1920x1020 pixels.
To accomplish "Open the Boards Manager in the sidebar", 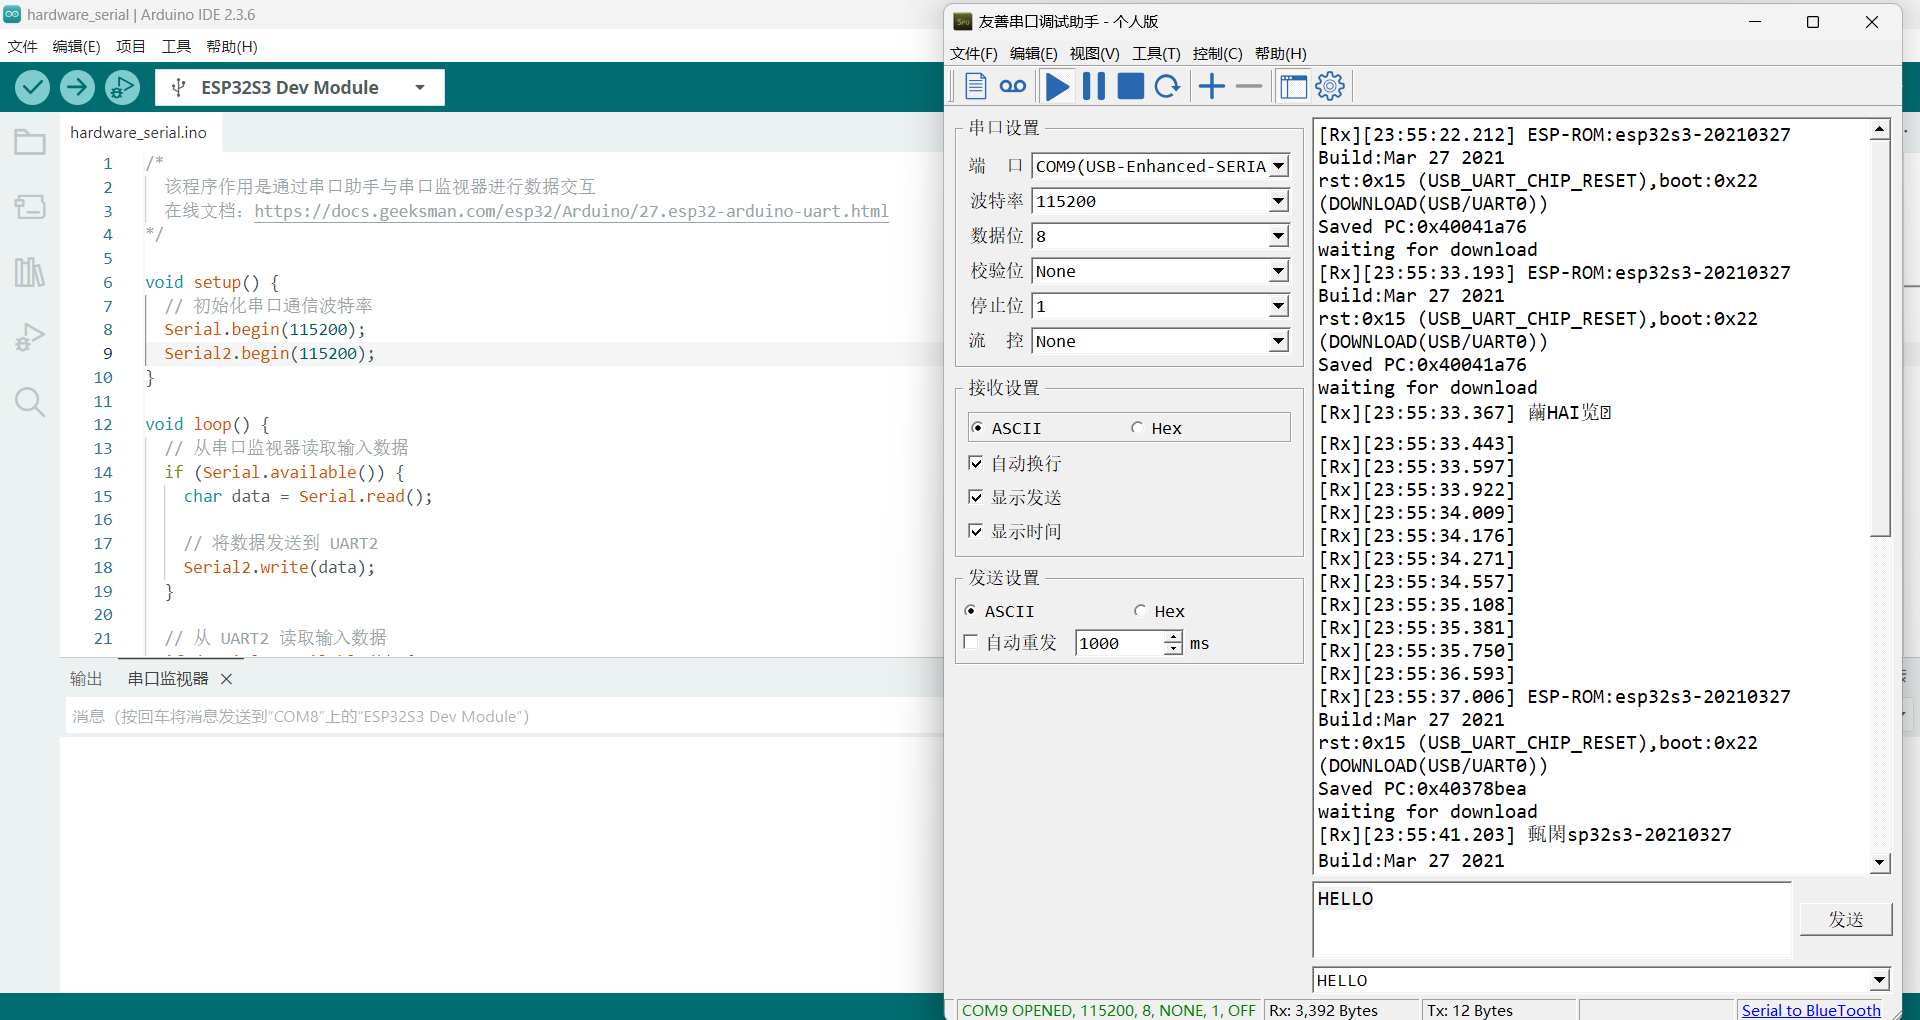I will 30,207.
